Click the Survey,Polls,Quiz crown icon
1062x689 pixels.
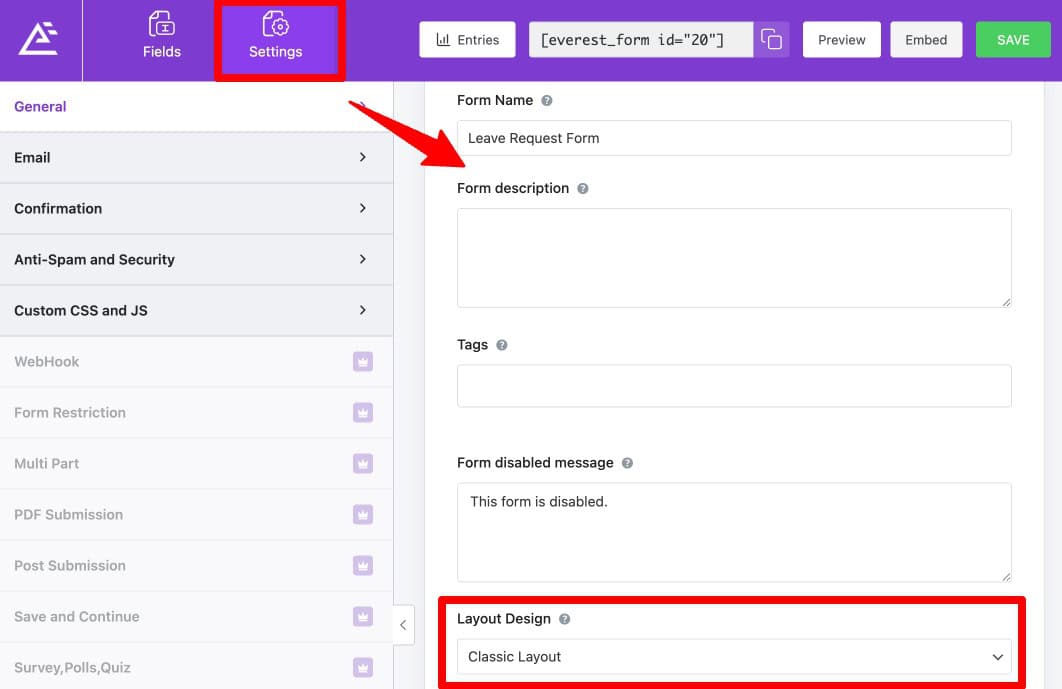(x=363, y=667)
